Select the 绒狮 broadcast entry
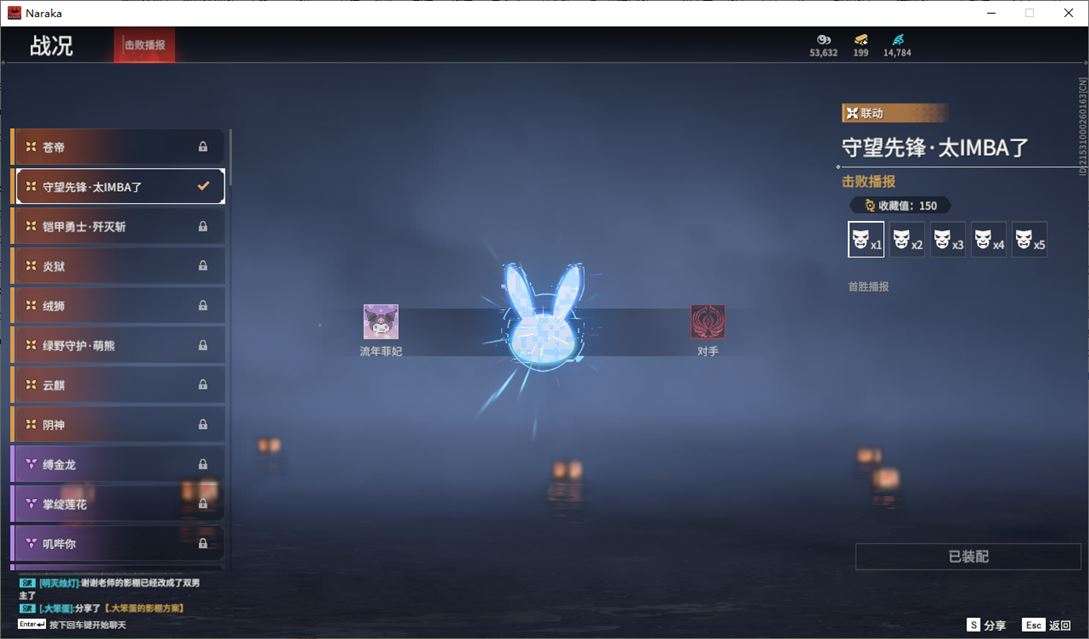The height and width of the screenshot is (639, 1089). (x=118, y=306)
